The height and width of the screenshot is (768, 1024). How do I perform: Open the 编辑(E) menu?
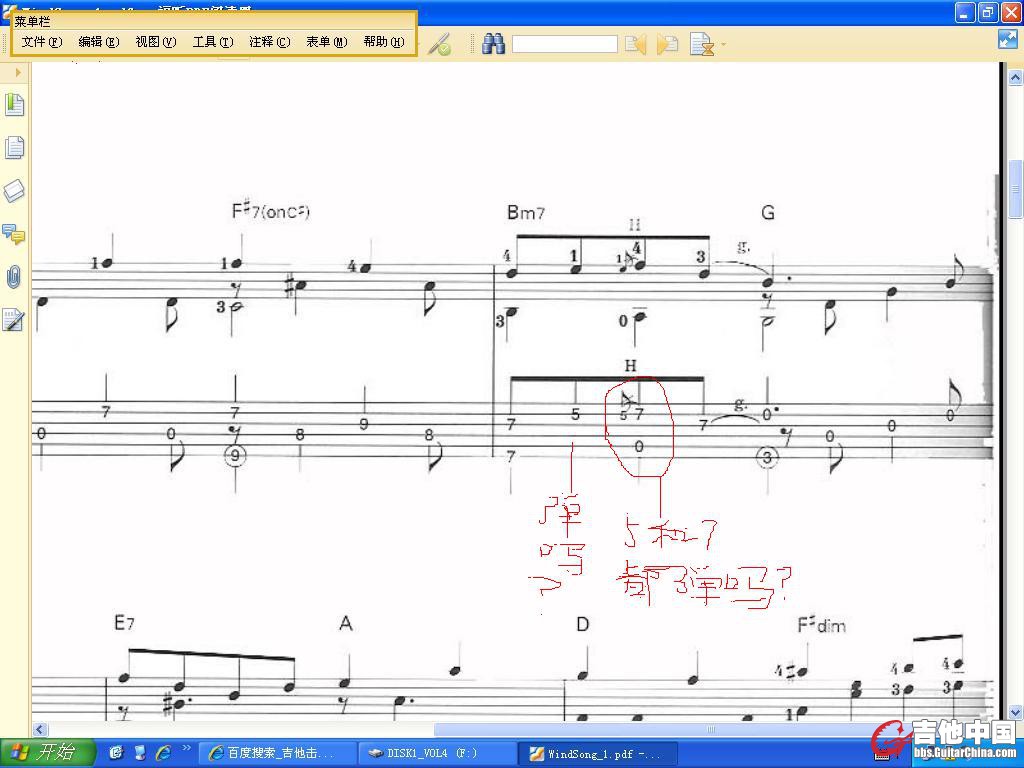(99, 42)
